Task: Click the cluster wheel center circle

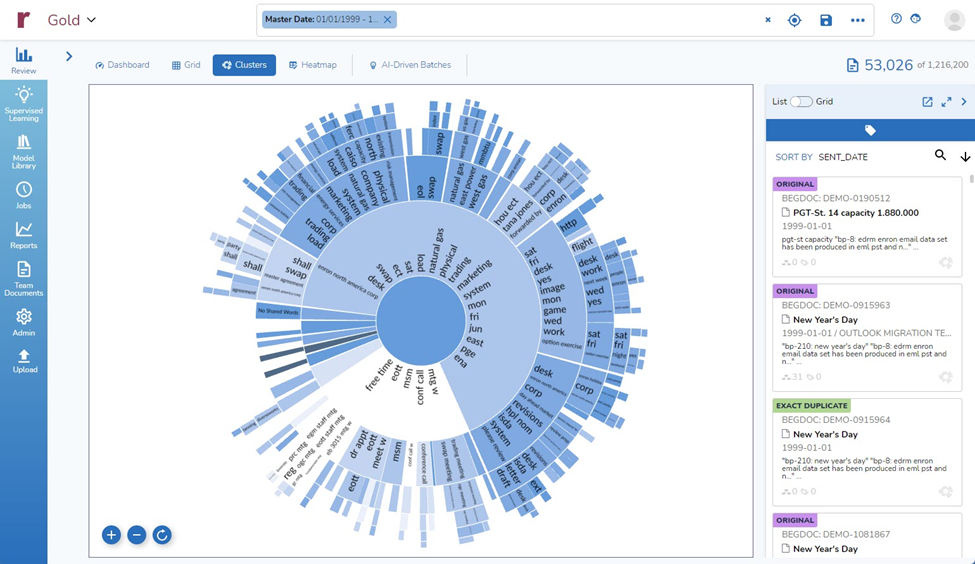Action: [421, 321]
